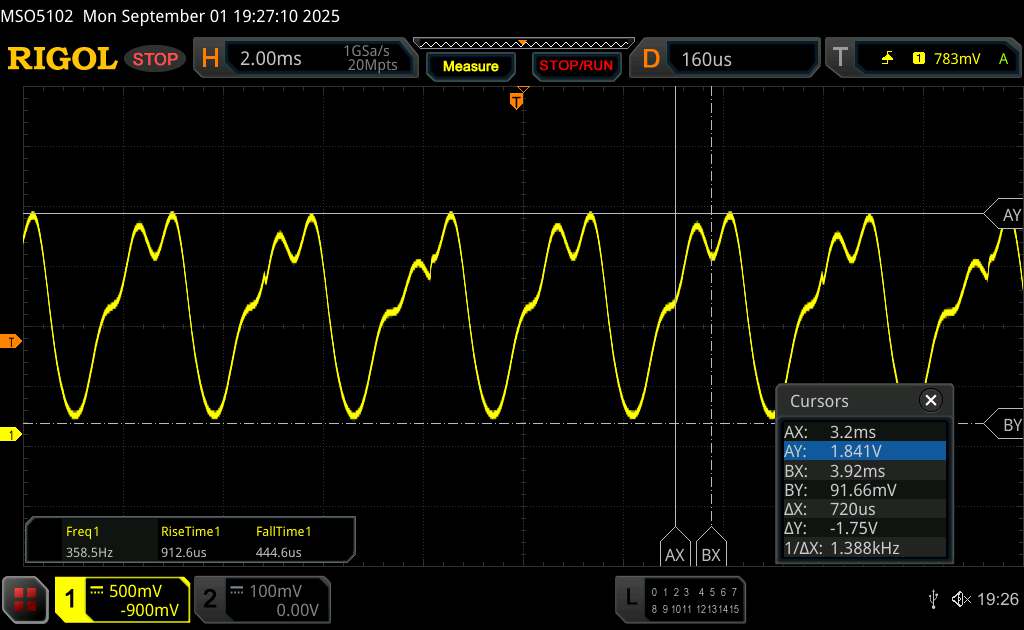This screenshot has height=630, width=1024.
Task: Click the USB status icon
Action: (934, 599)
